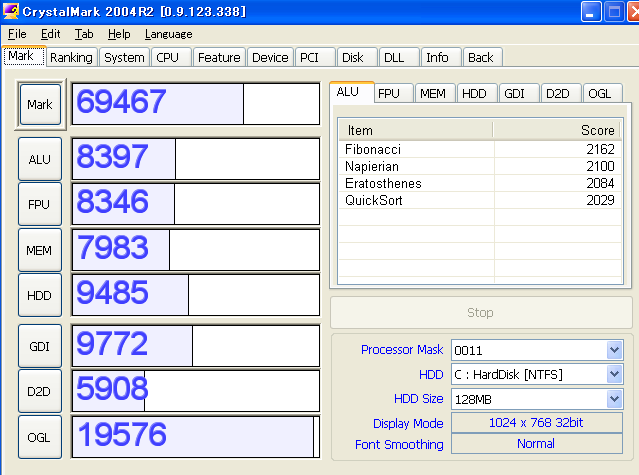This screenshot has width=639, height=475.
Task: Click the Stop button
Action: 481,312
